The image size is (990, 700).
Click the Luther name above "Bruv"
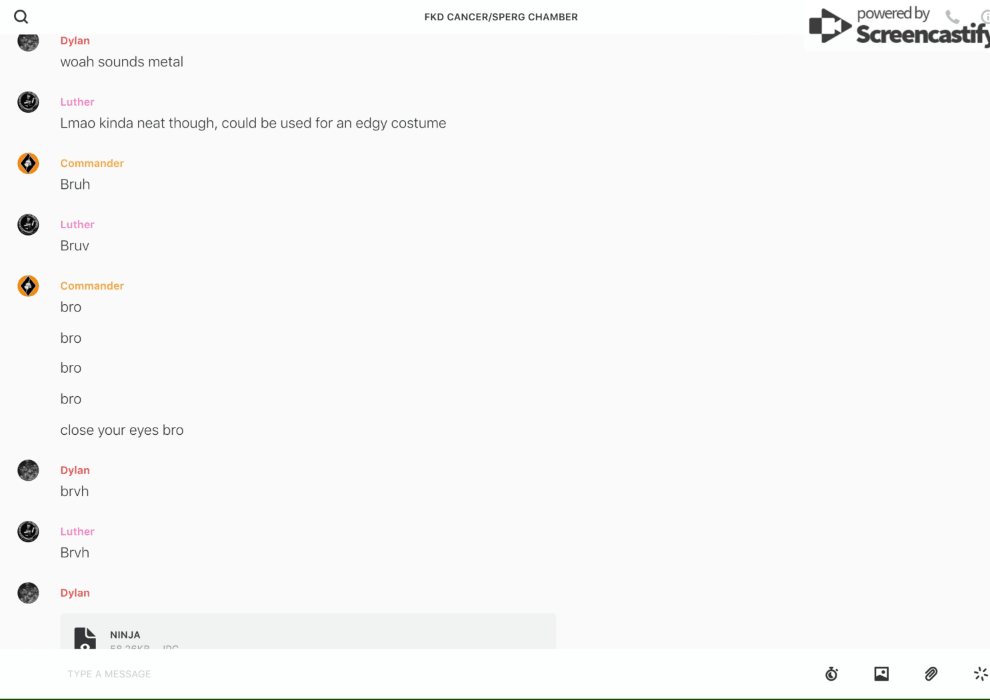pos(77,224)
